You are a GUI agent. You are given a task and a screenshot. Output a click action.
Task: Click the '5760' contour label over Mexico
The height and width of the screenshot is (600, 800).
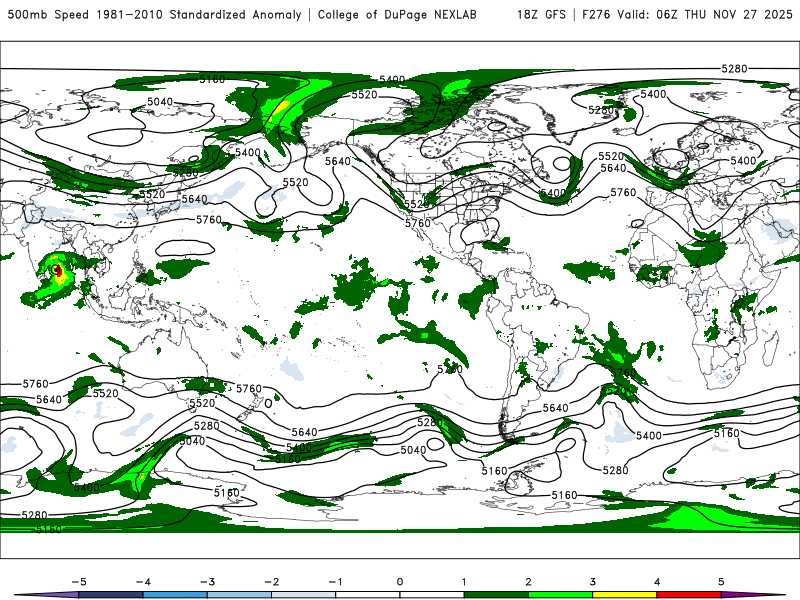(x=418, y=223)
